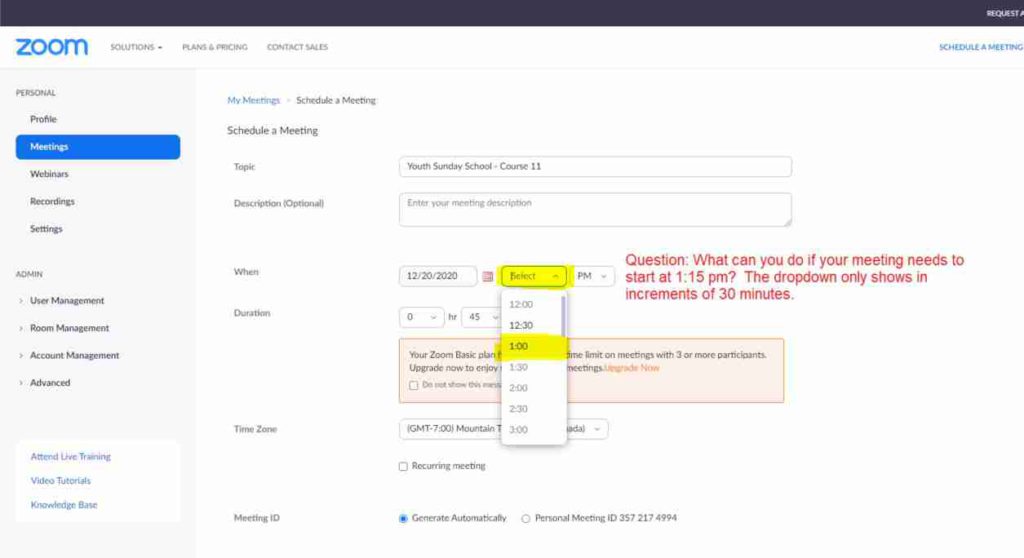The height and width of the screenshot is (558, 1024).
Task: Expand Room Management section
Action: (x=69, y=328)
